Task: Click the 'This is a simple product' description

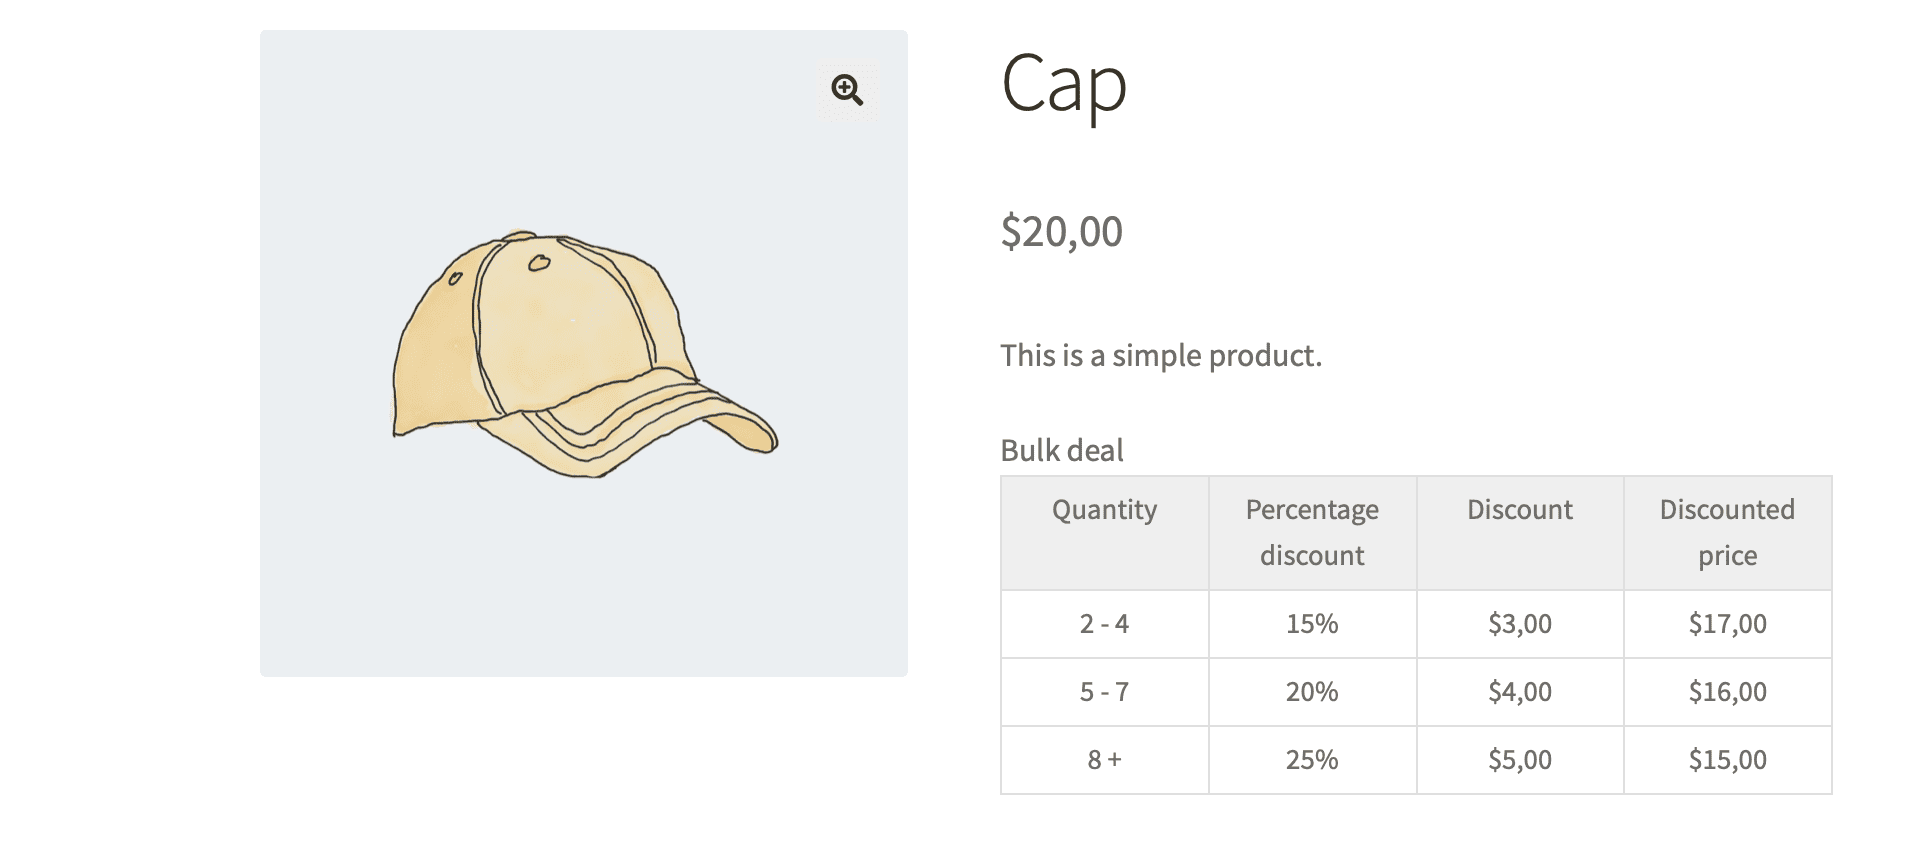Action: [1161, 355]
